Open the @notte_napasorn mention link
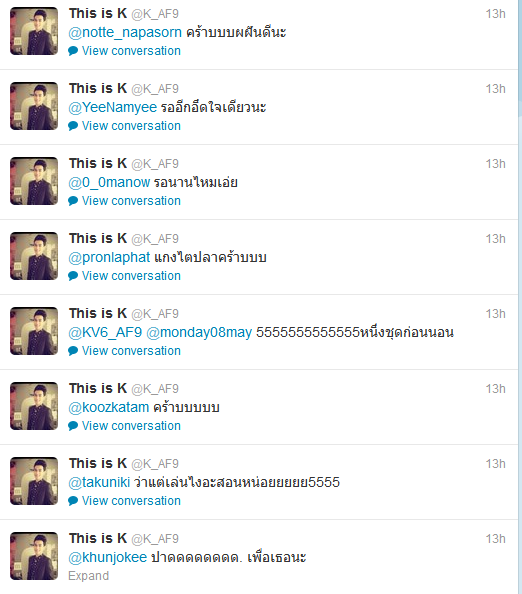The image size is (522, 594). [125, 33]
